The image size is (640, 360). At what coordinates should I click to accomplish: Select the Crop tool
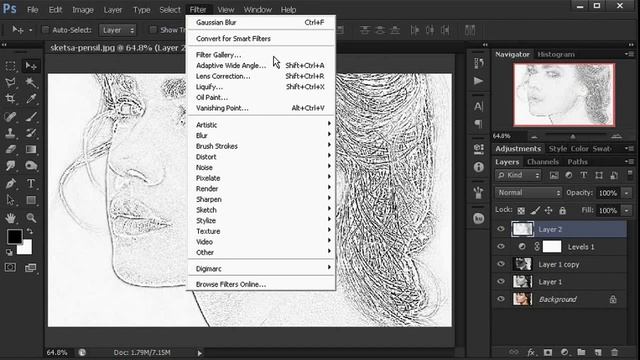[10, 98]
